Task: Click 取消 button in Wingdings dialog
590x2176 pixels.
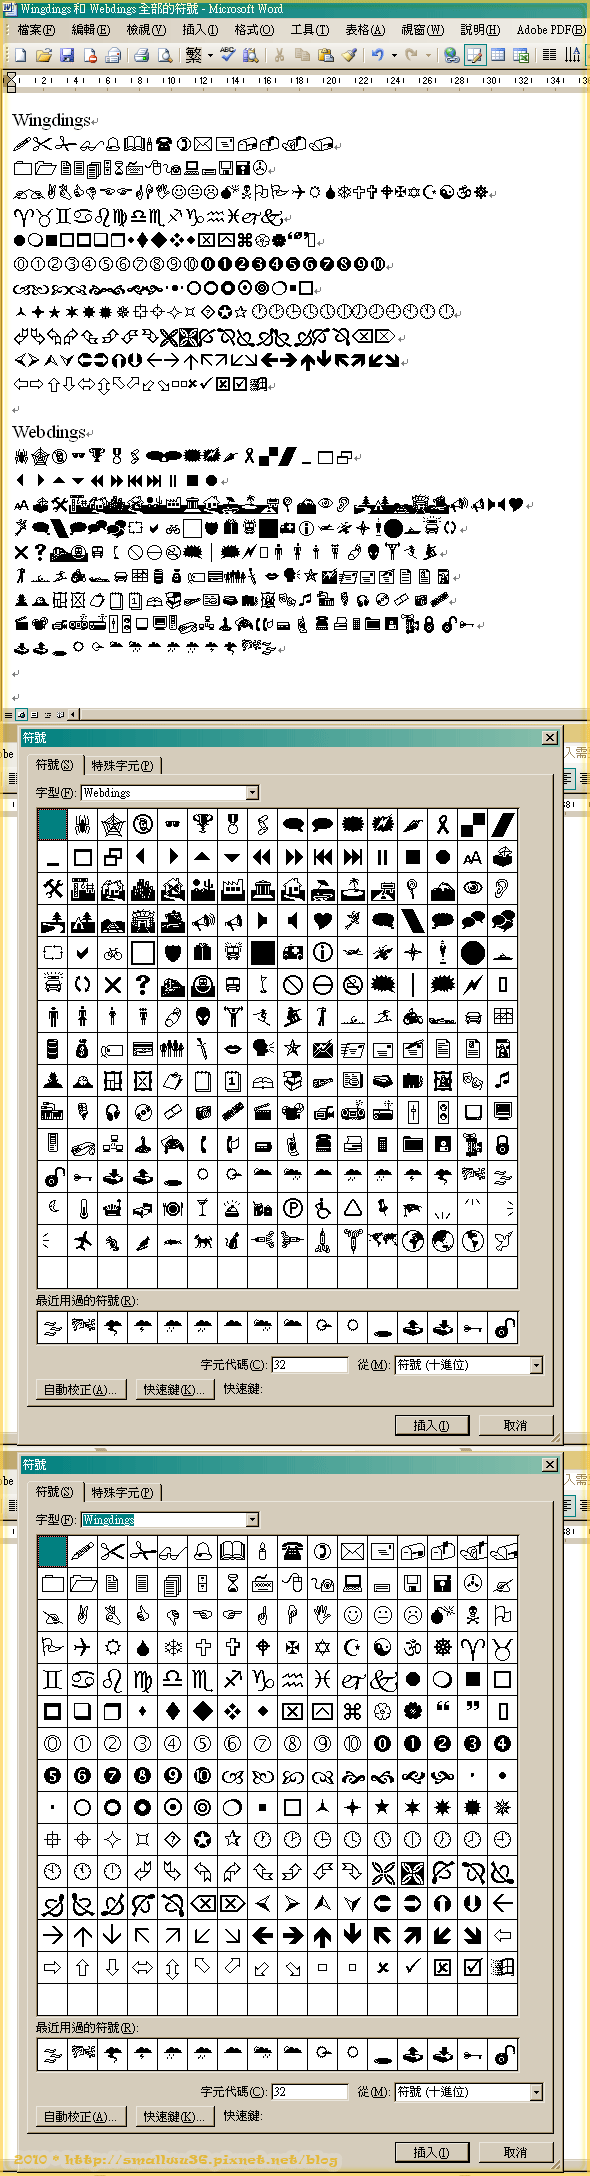Action: [x=515, y=2152]
